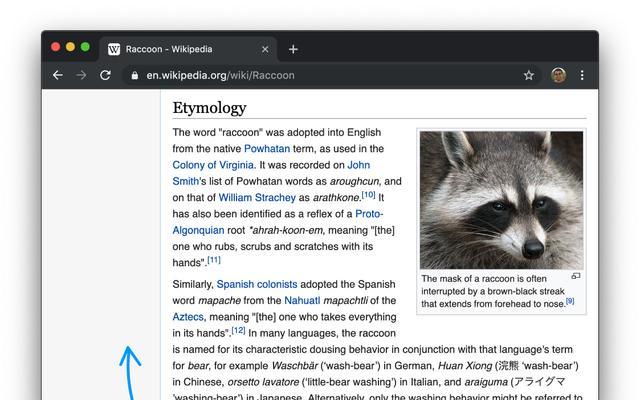Open the Chrome profile avatar

tap(558, 75)
